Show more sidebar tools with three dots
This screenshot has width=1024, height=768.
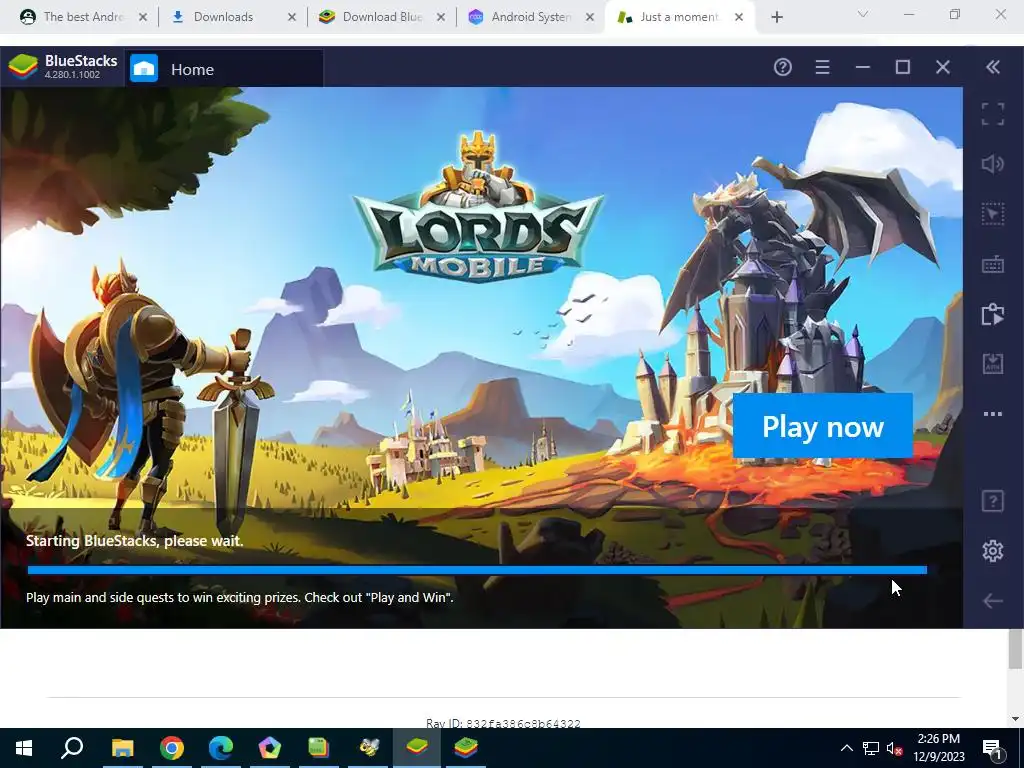point(993,414)
